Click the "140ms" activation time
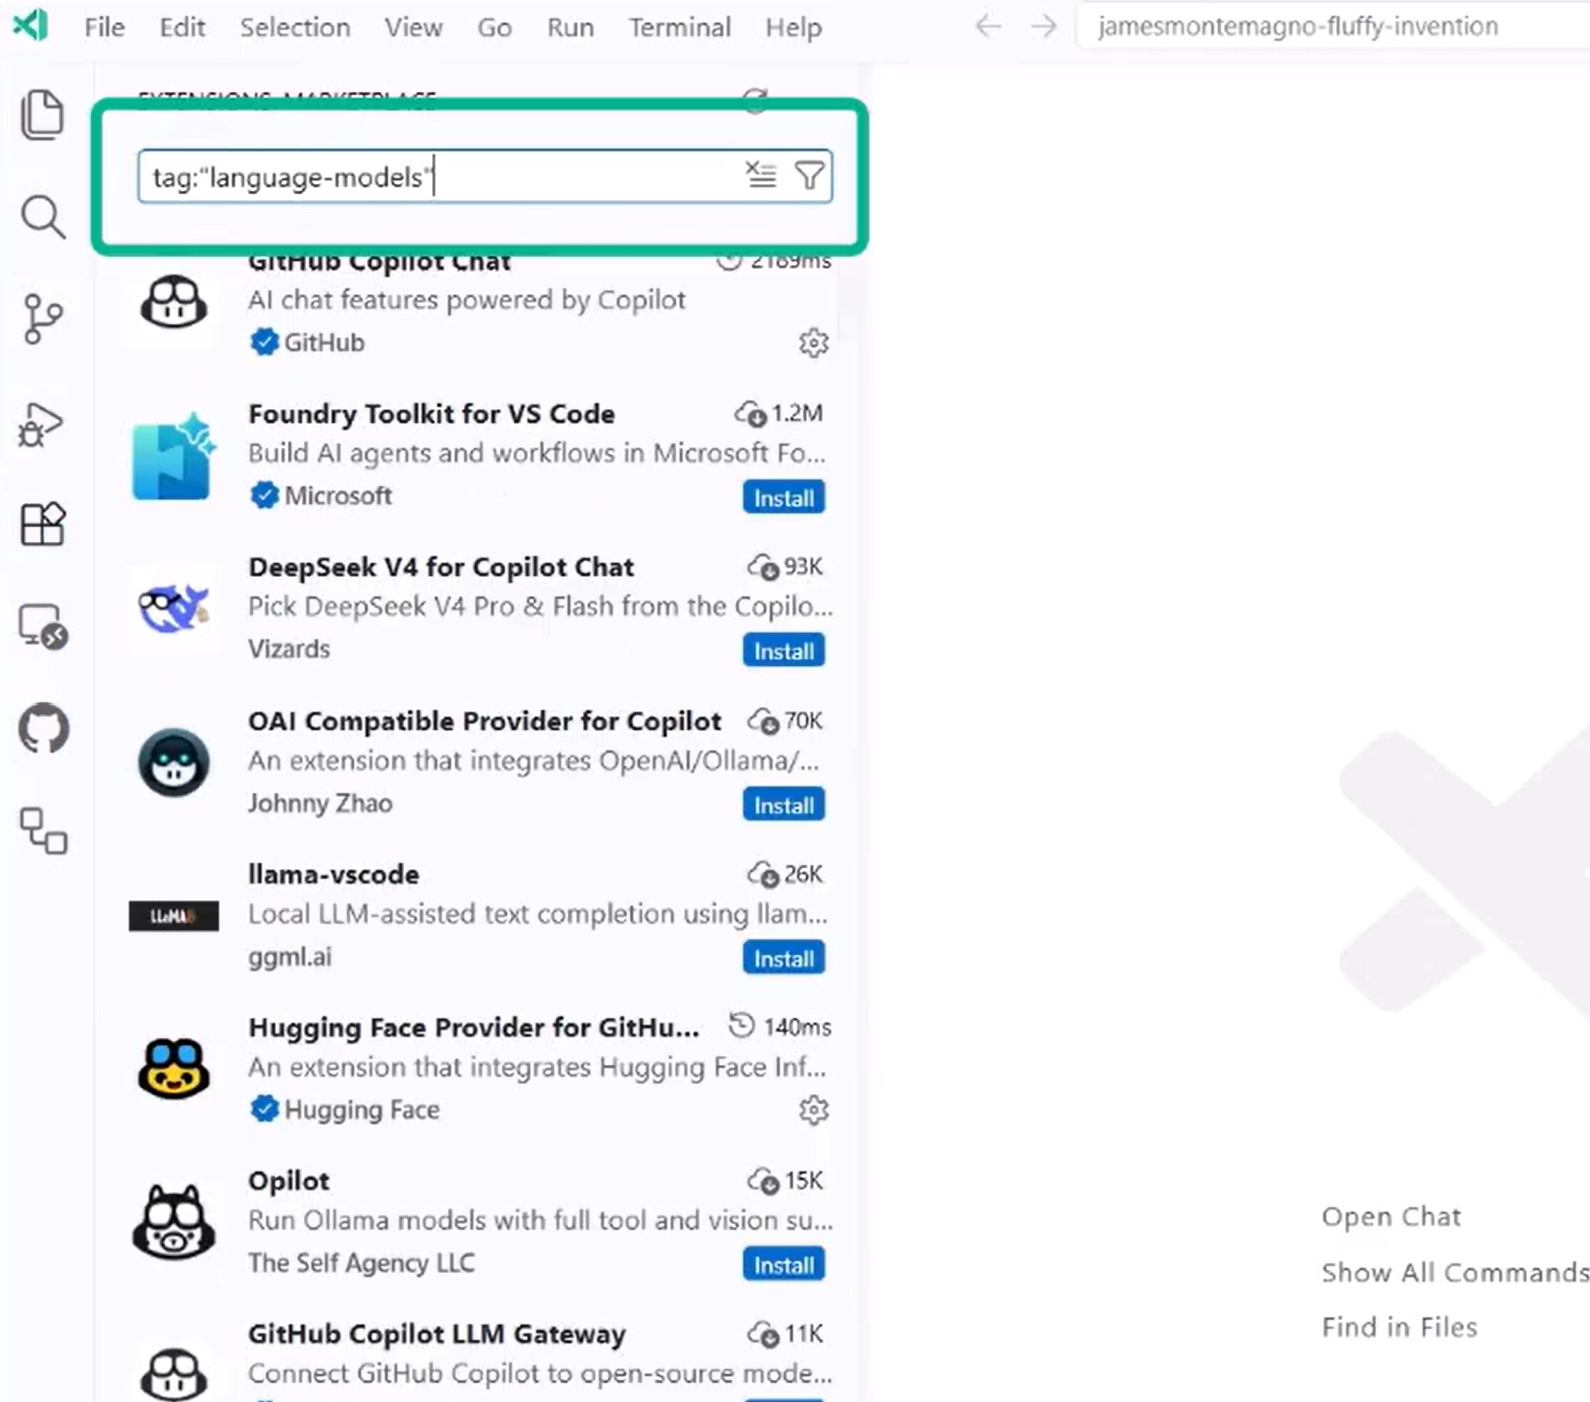1590x1402 pixels. 797,1027
